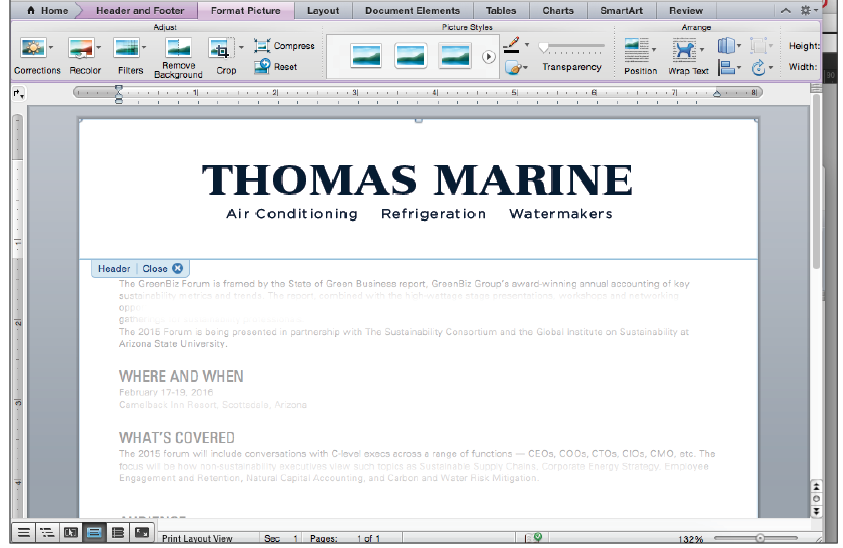Click the Transparency slider handle
843x548 pixels.
pos(544,48)
